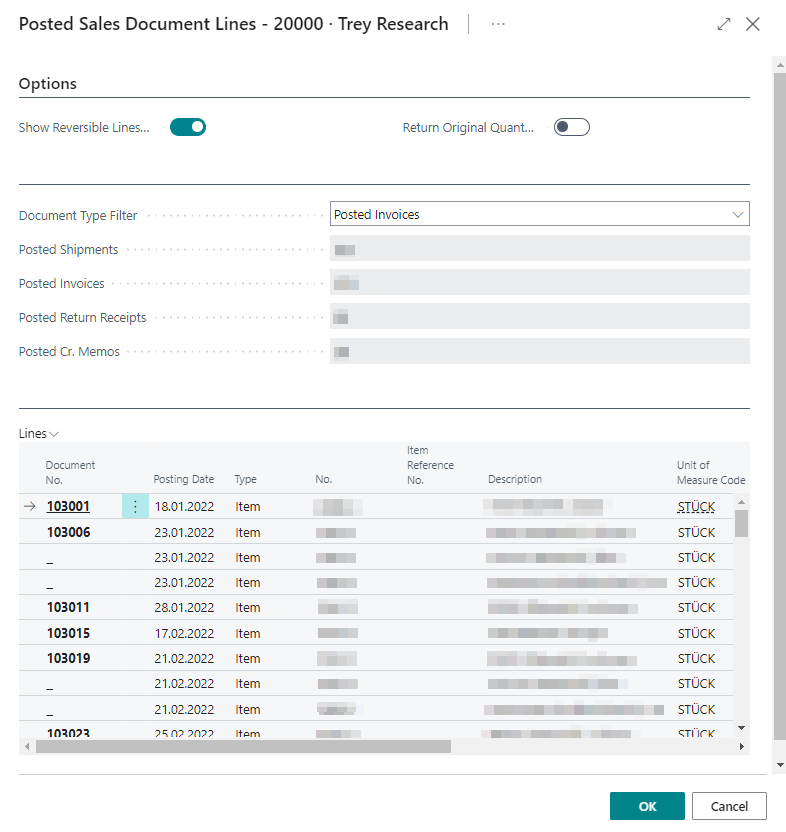Sort by Posting Date column header
The width and height of the screenshot is (786, 832).
tap(184, 479)
